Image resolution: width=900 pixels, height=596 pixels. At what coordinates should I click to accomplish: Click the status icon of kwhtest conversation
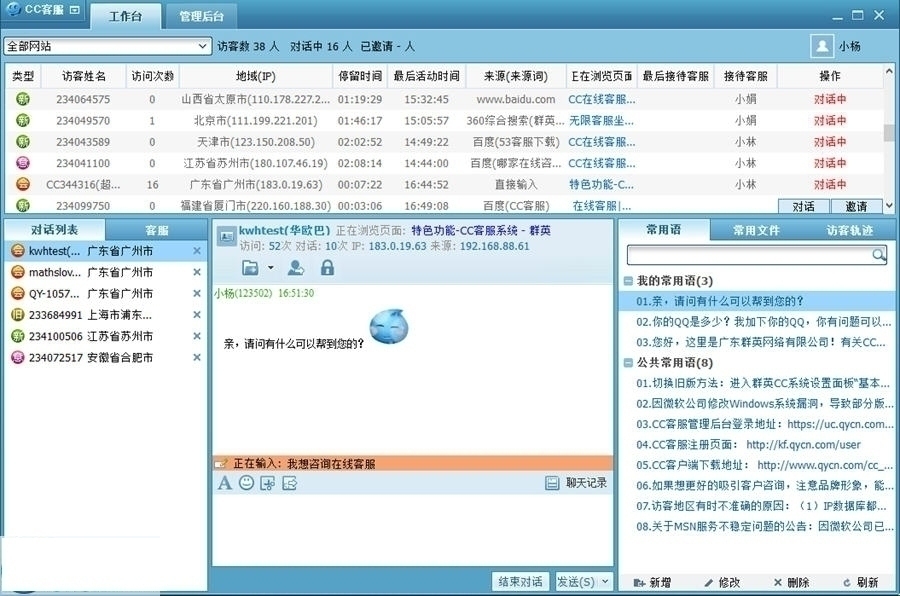18,251
